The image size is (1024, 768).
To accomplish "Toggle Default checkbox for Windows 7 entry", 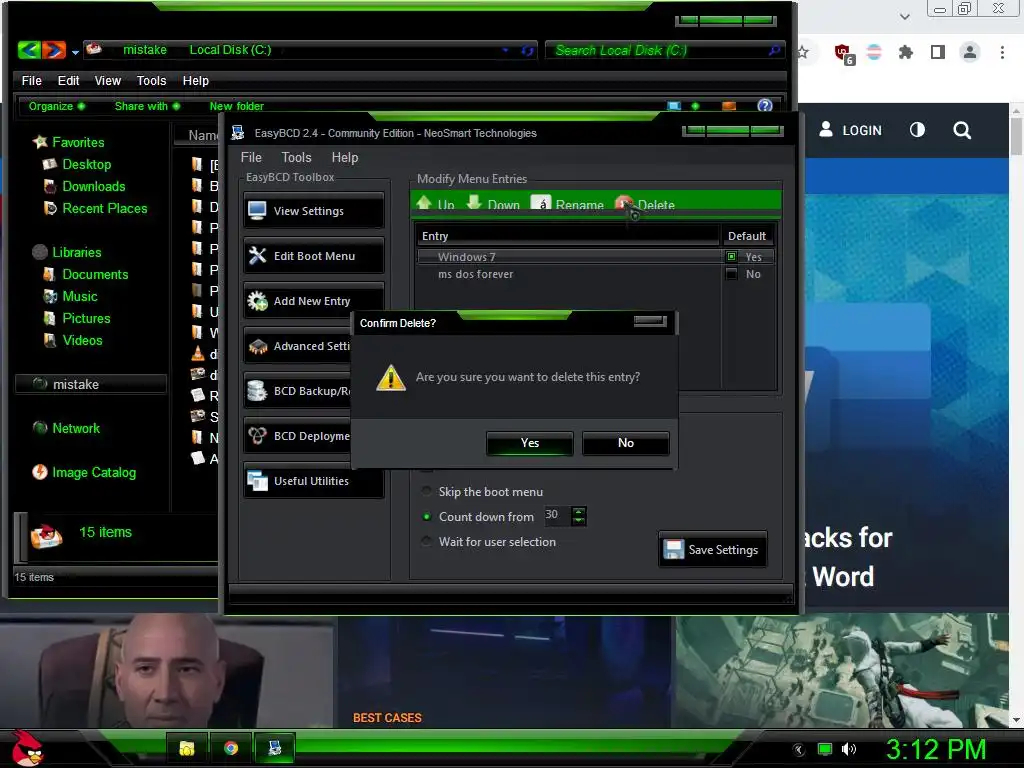I will coord(731,257).
